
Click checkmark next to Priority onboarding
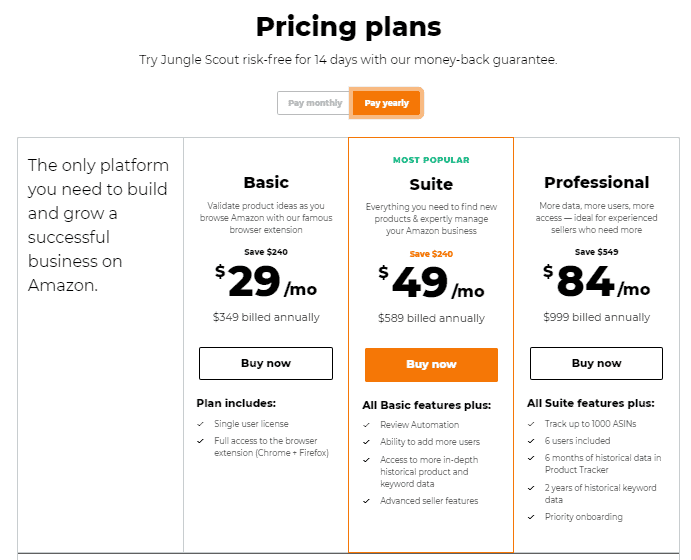pyautogui.click(x=531, y=517)
